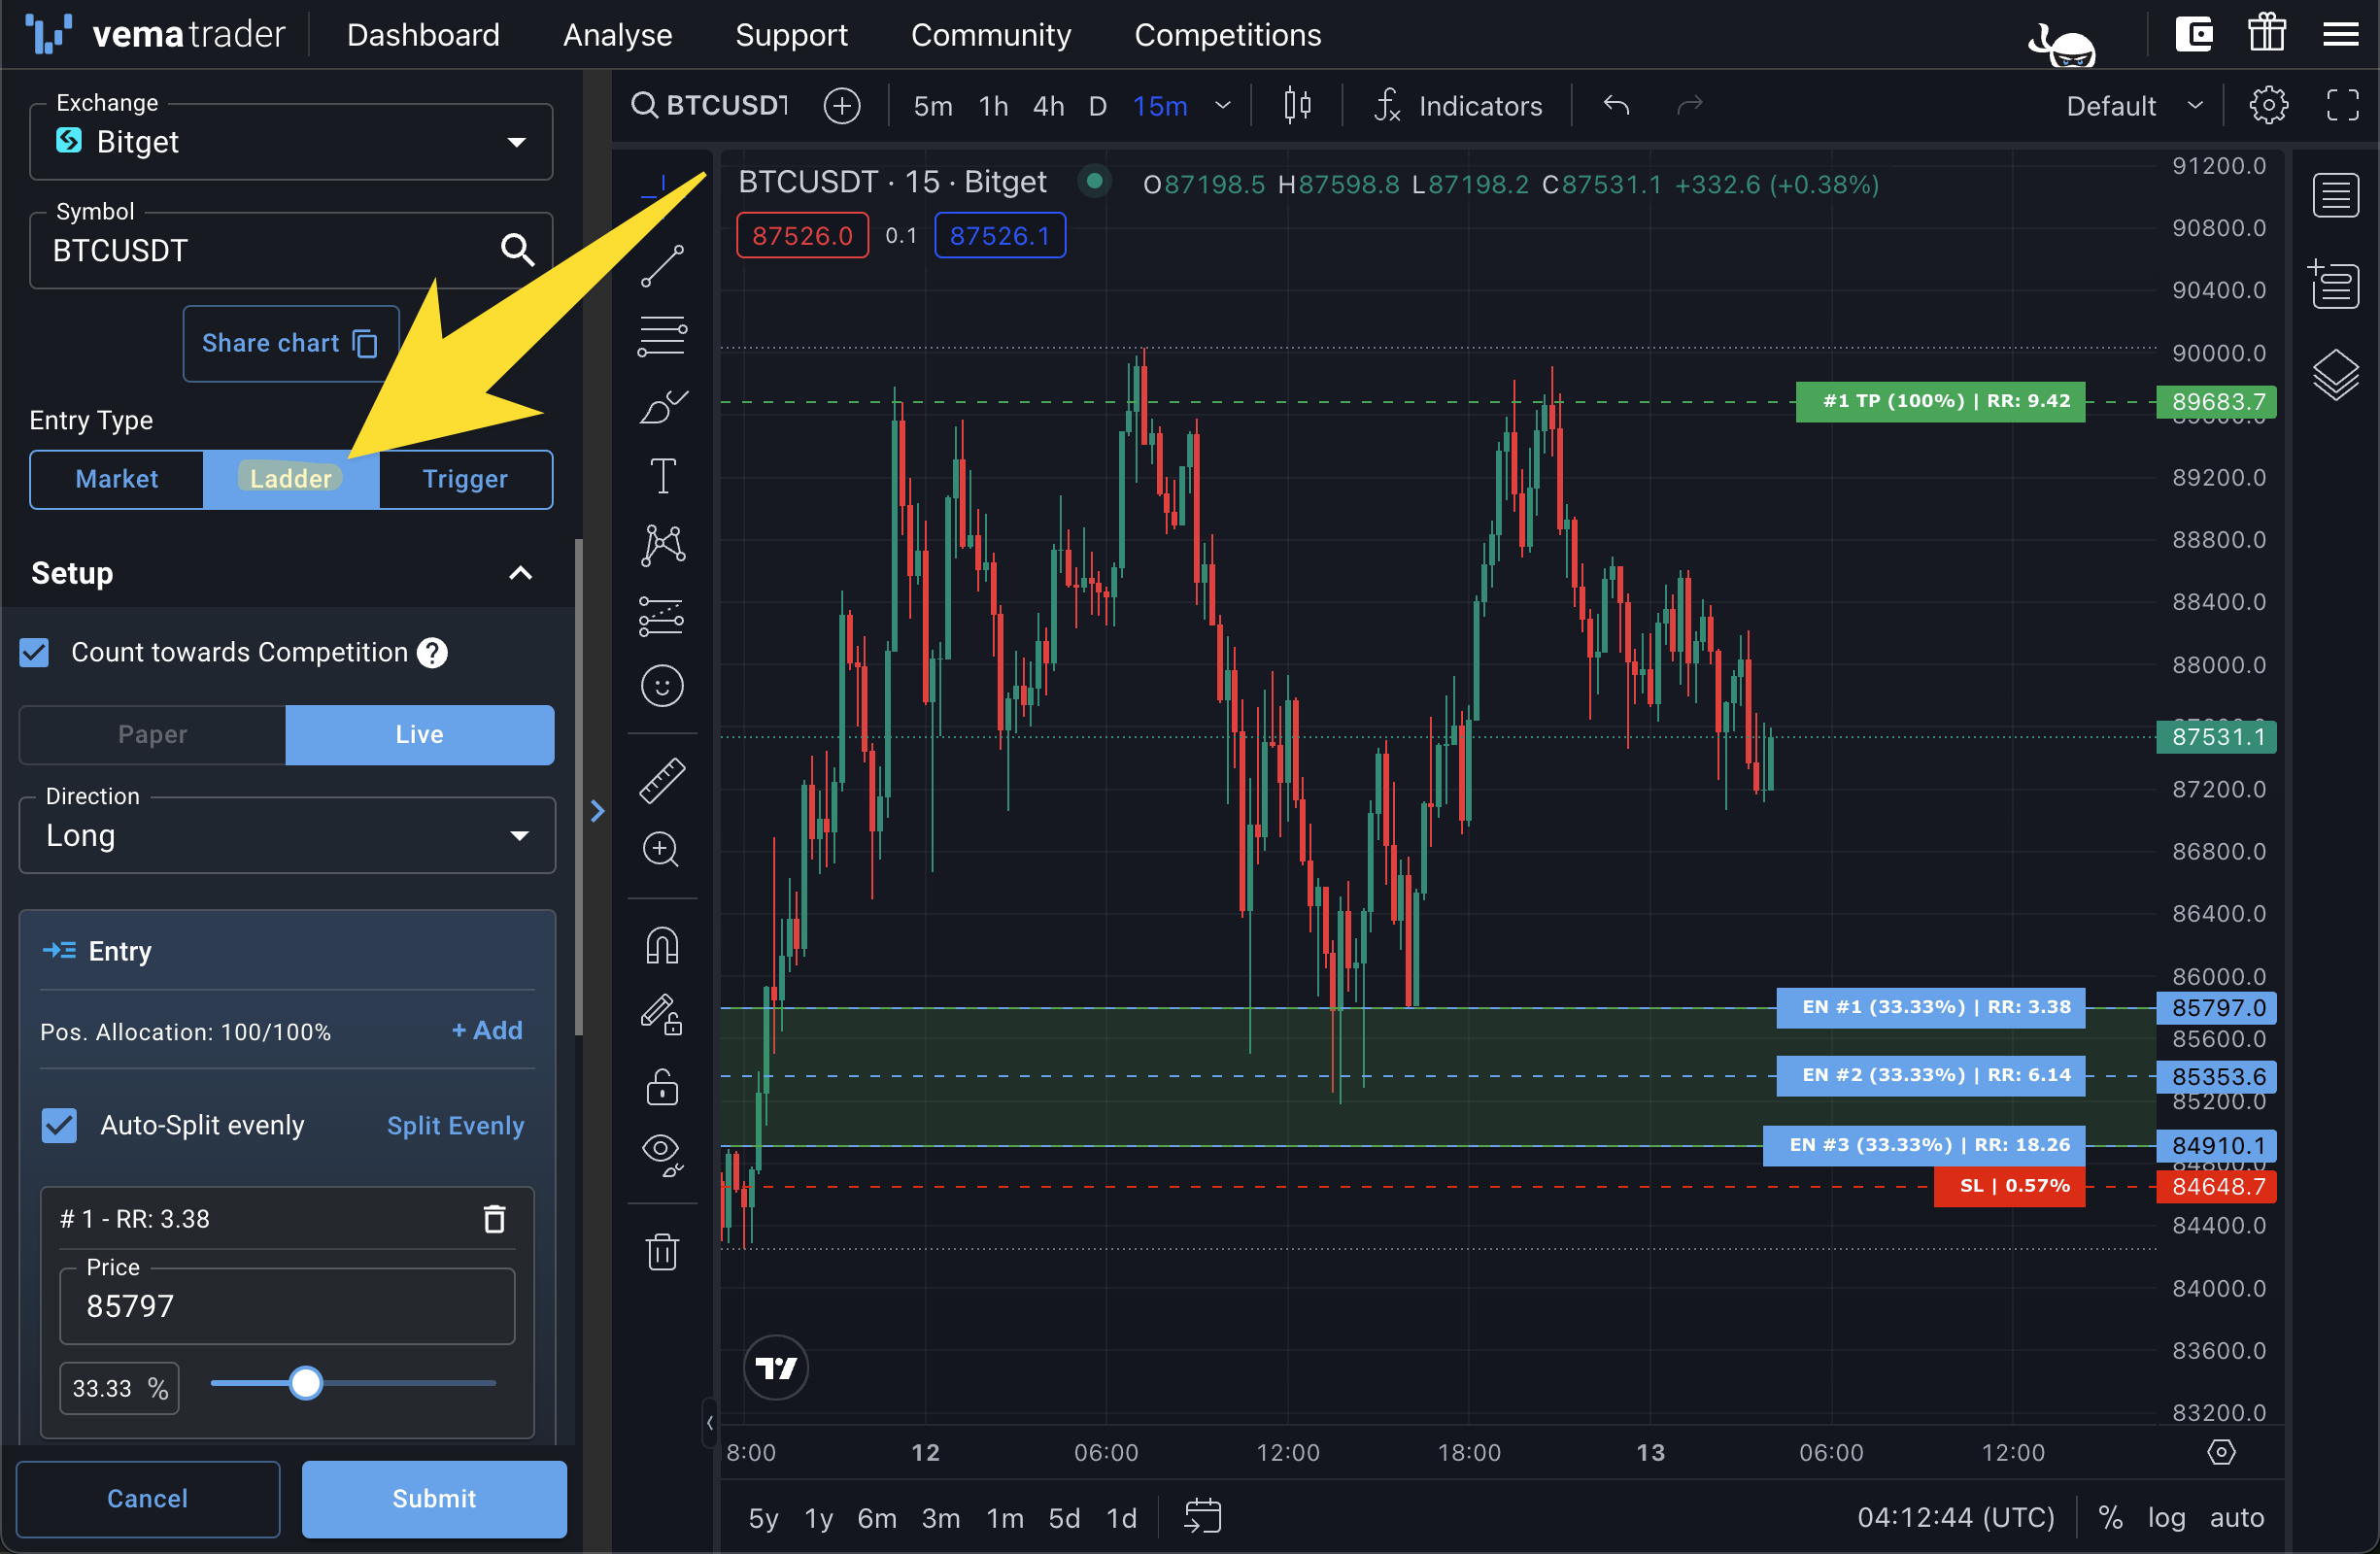Toggle Count towards Competition checkbox
Viewport: 2380px width, 1554px height.
(35, 653)
